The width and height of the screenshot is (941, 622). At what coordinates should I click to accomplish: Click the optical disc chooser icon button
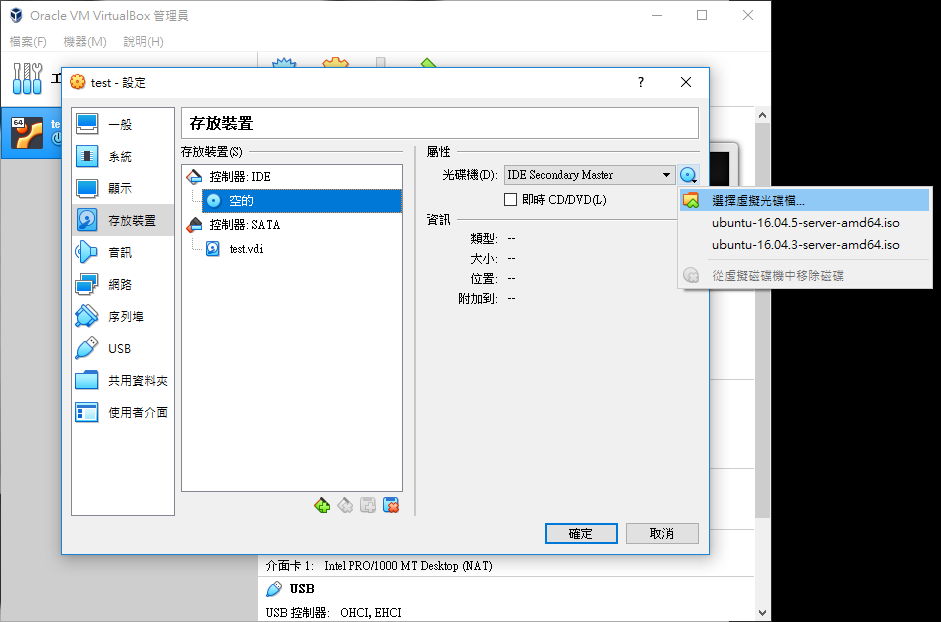point(688,175)
